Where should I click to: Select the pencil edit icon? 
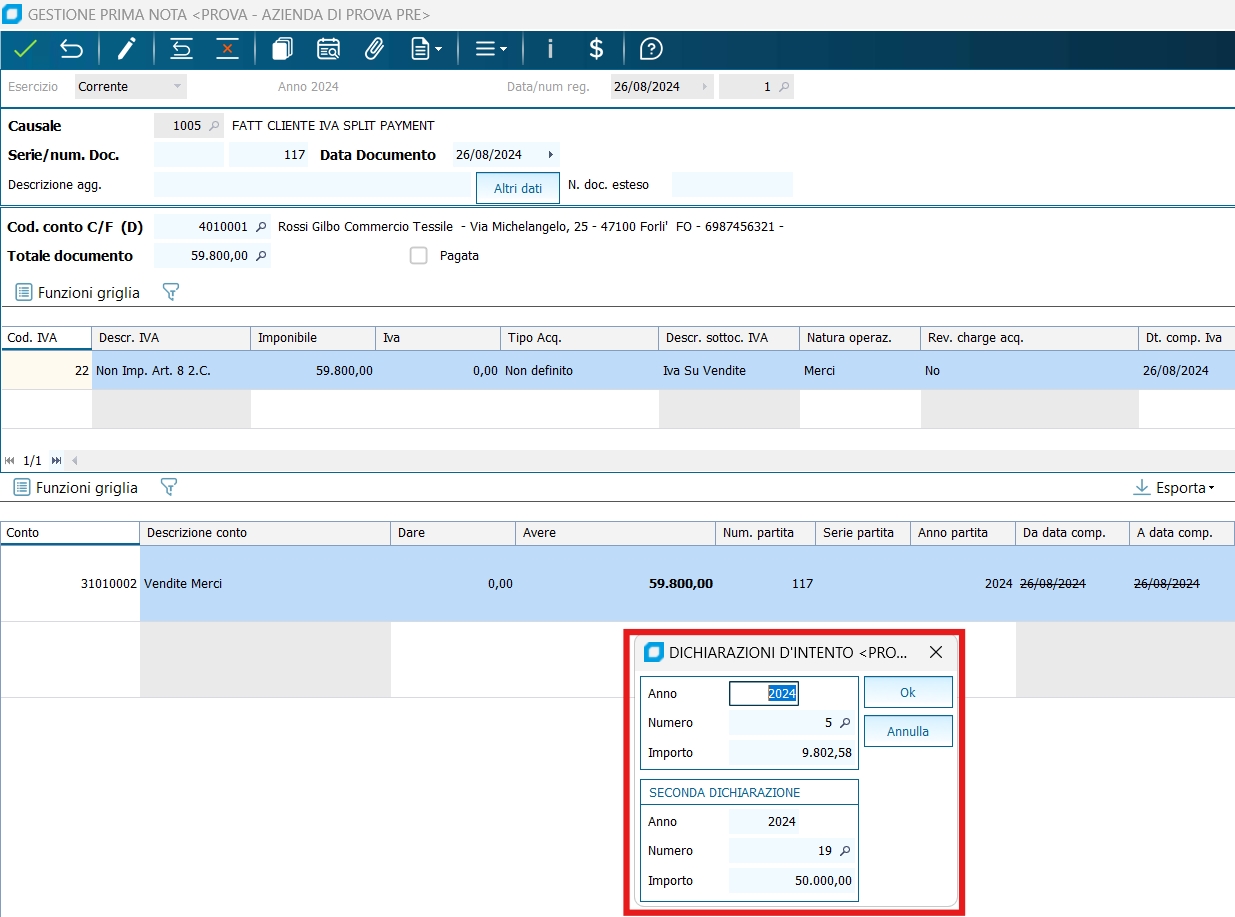(126, 49)
